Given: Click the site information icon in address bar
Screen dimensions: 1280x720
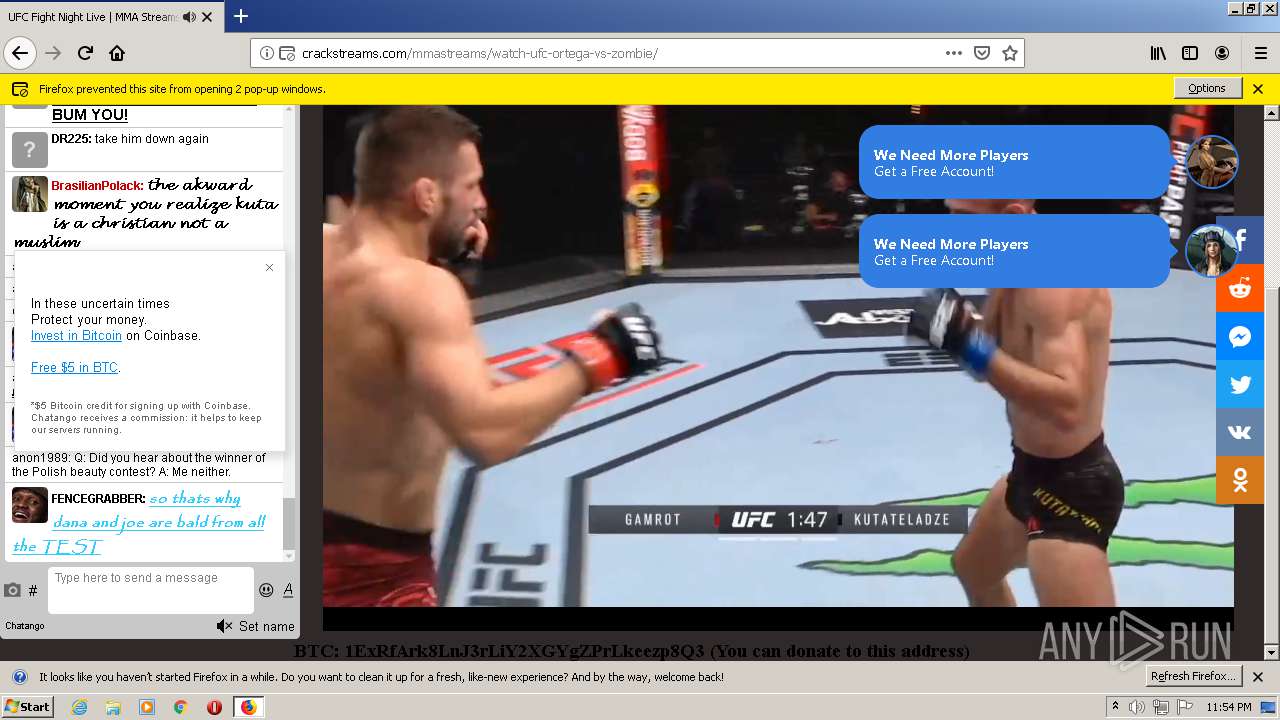Looking at the screenshot, I should click(x=267, y=53).
